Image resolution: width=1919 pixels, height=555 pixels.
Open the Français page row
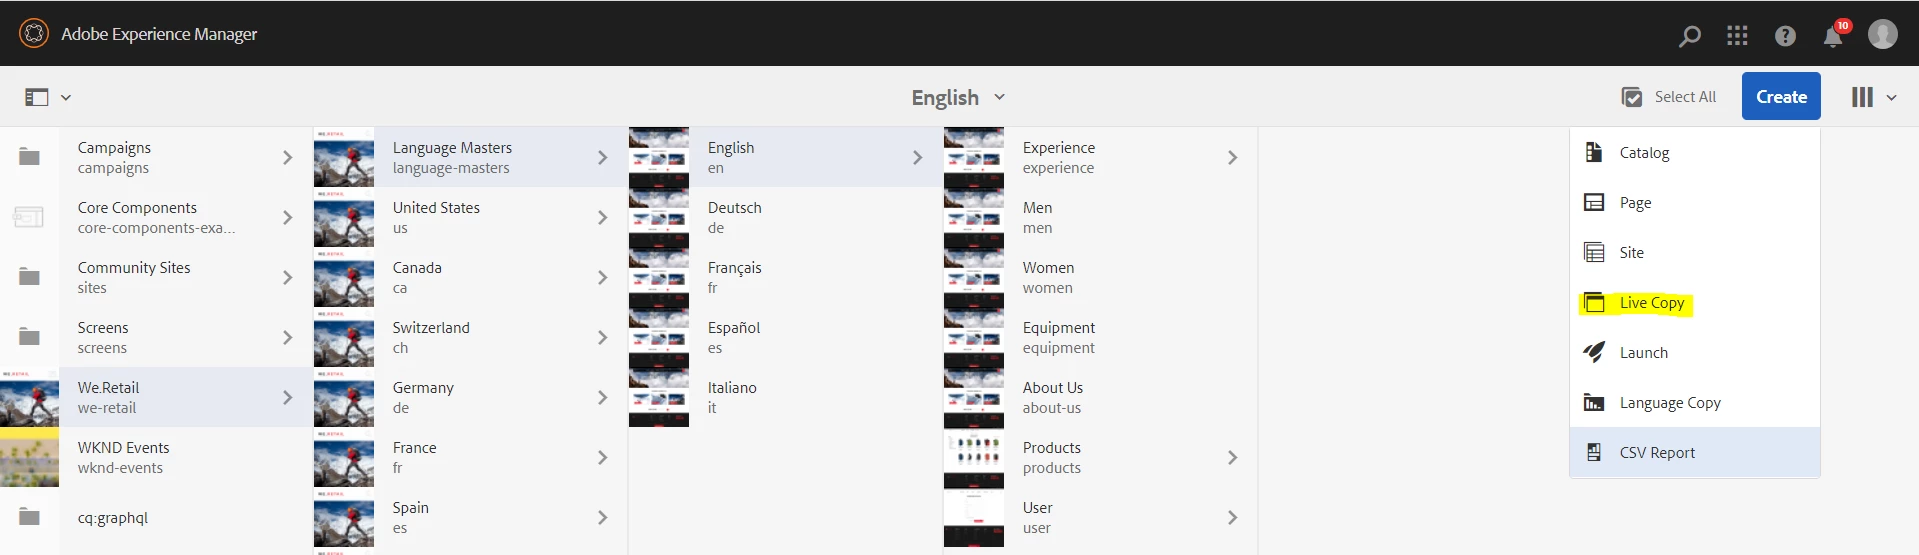[785, 277]
